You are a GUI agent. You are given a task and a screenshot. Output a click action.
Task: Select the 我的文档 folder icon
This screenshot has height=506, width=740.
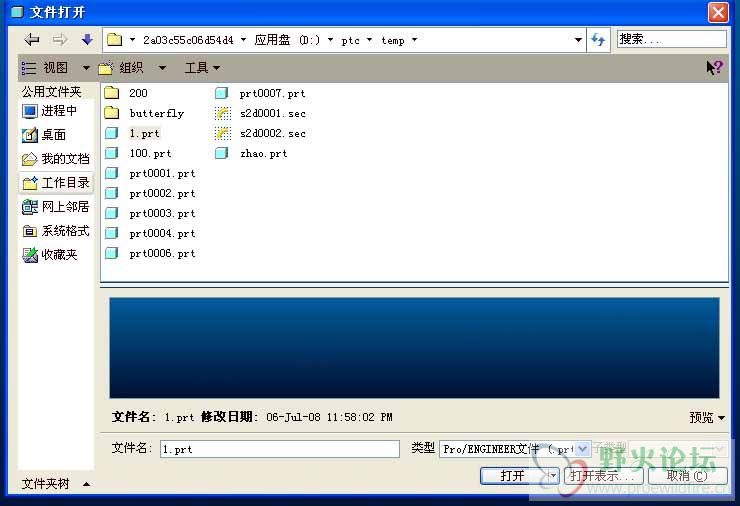(30, 159)
